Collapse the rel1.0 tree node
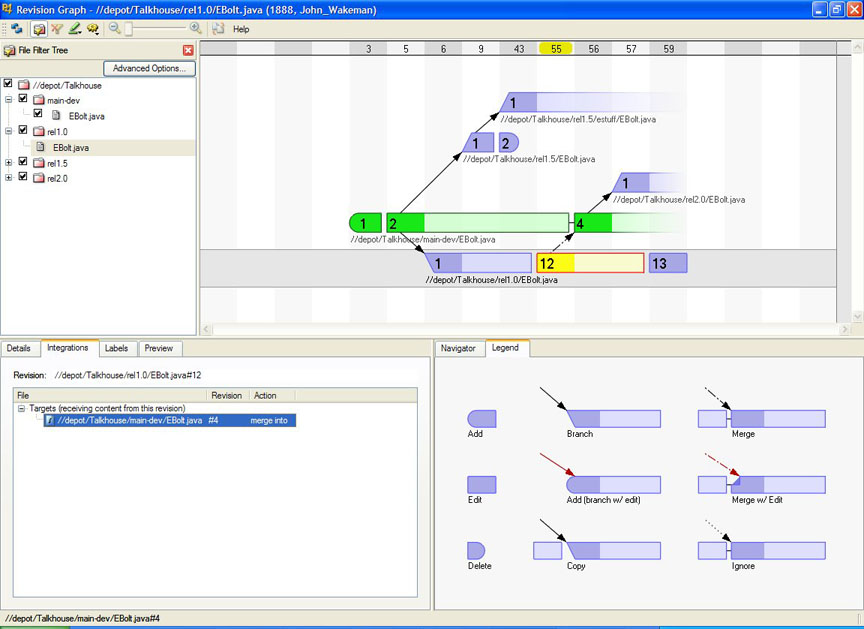 coord(10,131)
